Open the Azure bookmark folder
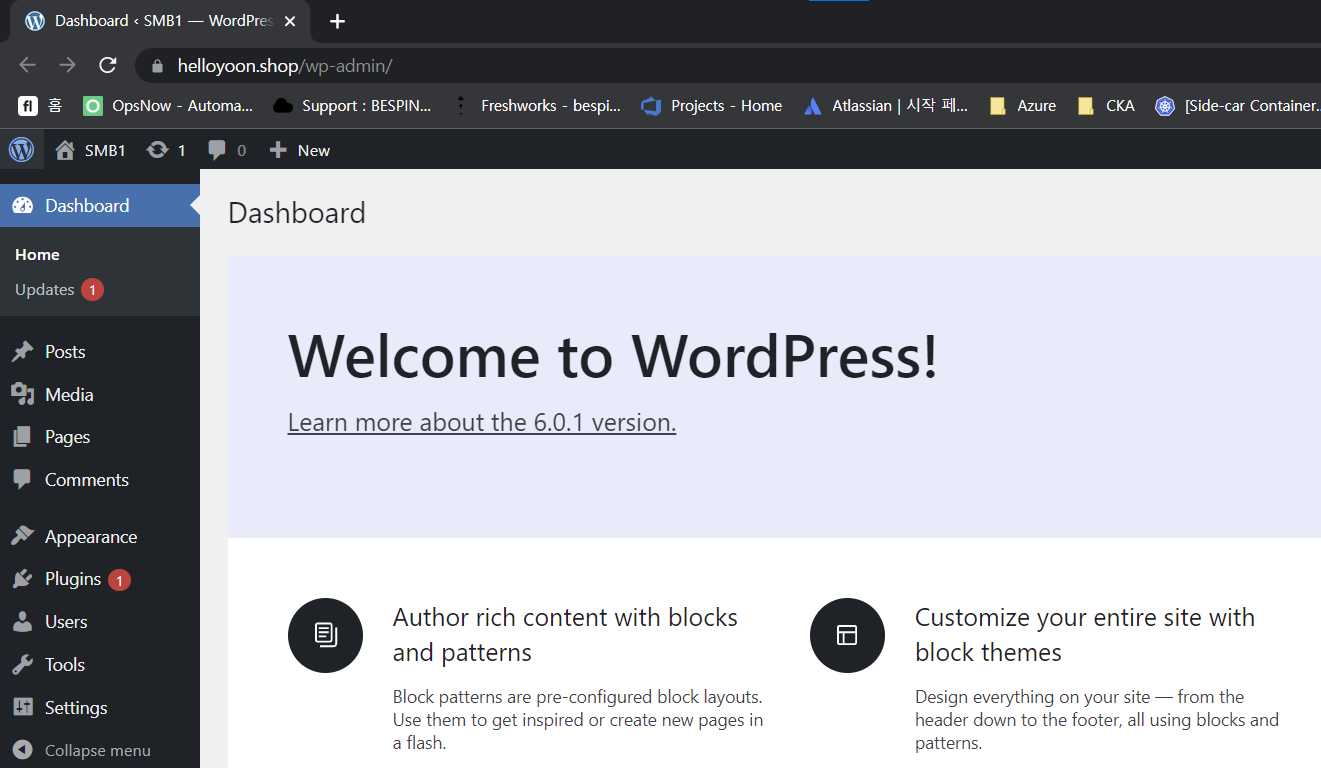This screenshot has width=1321, height=768. (1022, 106)
